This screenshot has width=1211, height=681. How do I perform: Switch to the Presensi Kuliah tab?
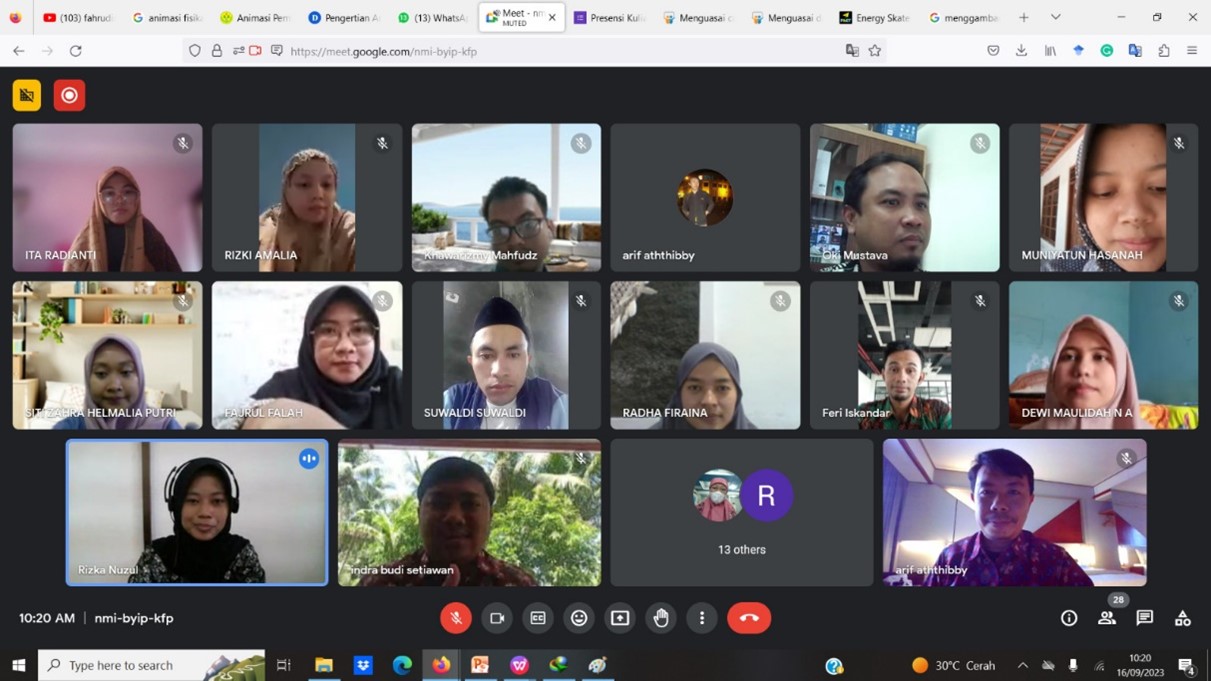click(609, 17)
